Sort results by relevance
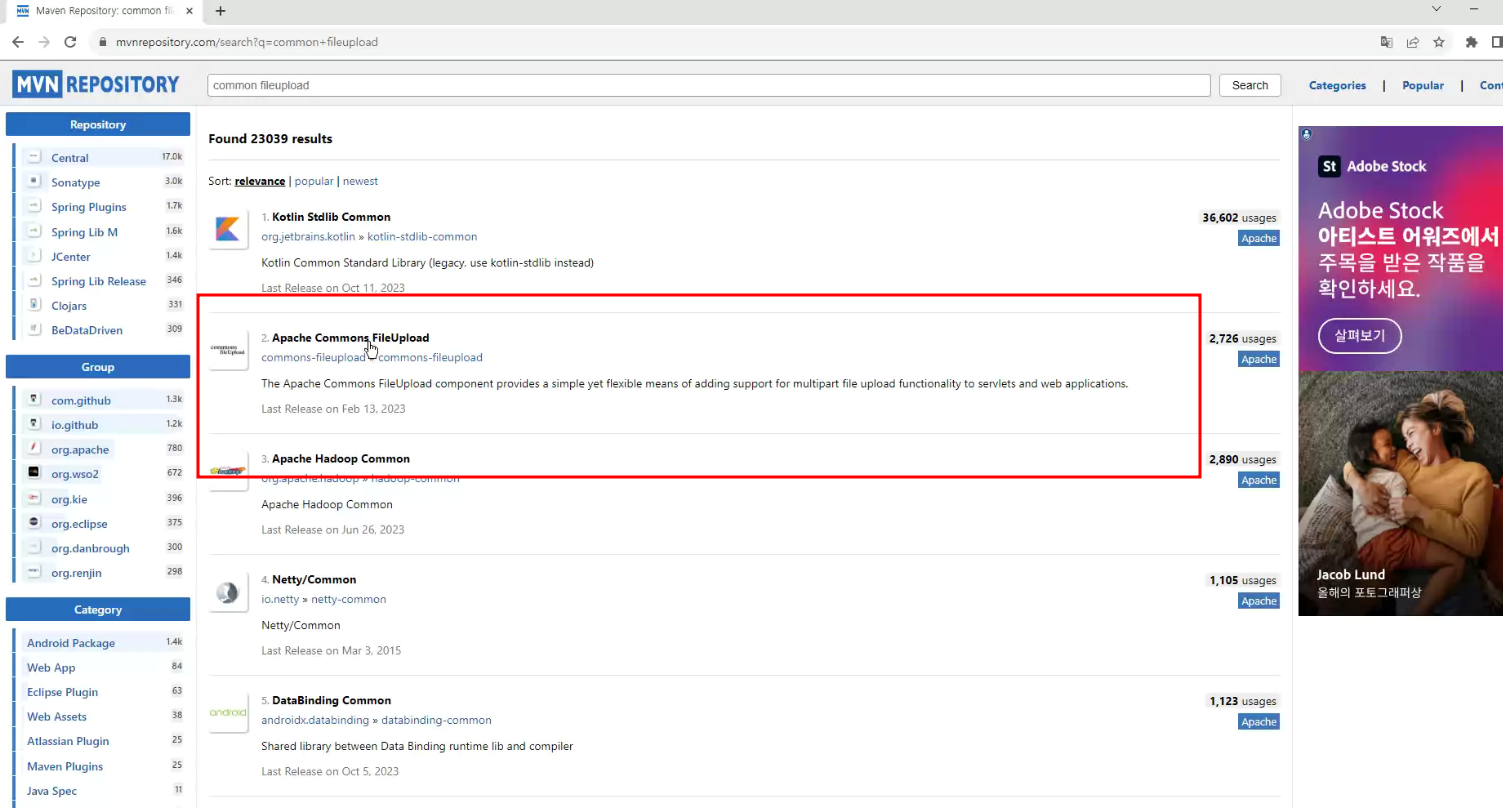 click(x=260, y=181)
